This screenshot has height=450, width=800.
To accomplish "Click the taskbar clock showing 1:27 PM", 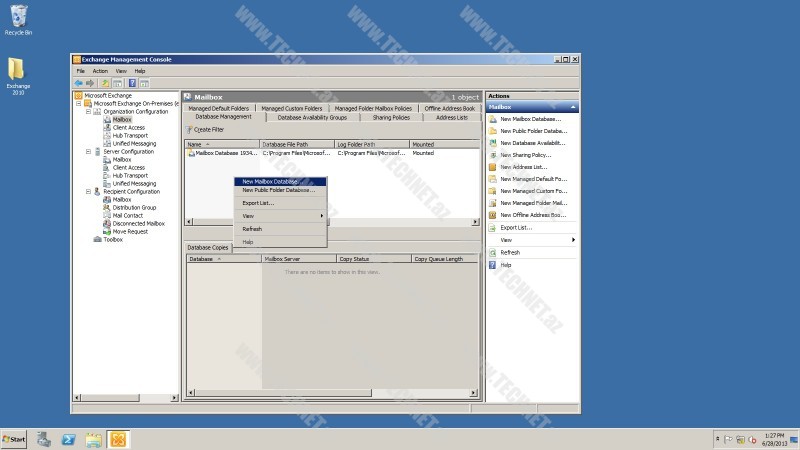I will (774, 439).
